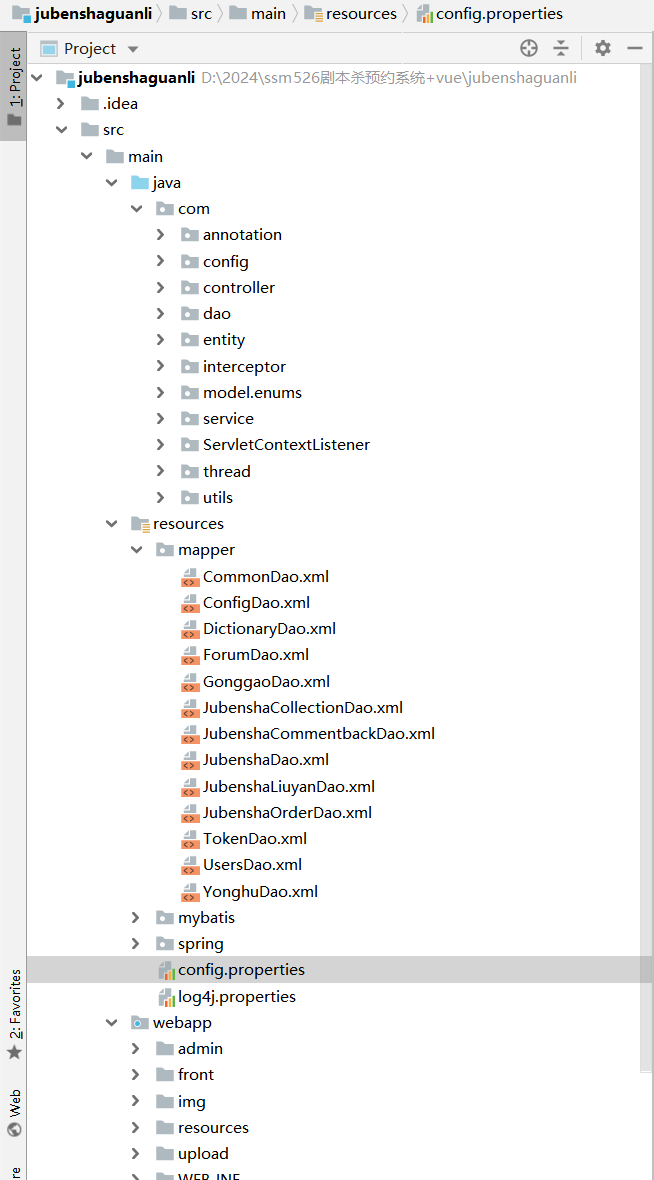This screenshot has width=654, height=1180.
Task: Expand the mybatis folder
Action: pos(136,918)
